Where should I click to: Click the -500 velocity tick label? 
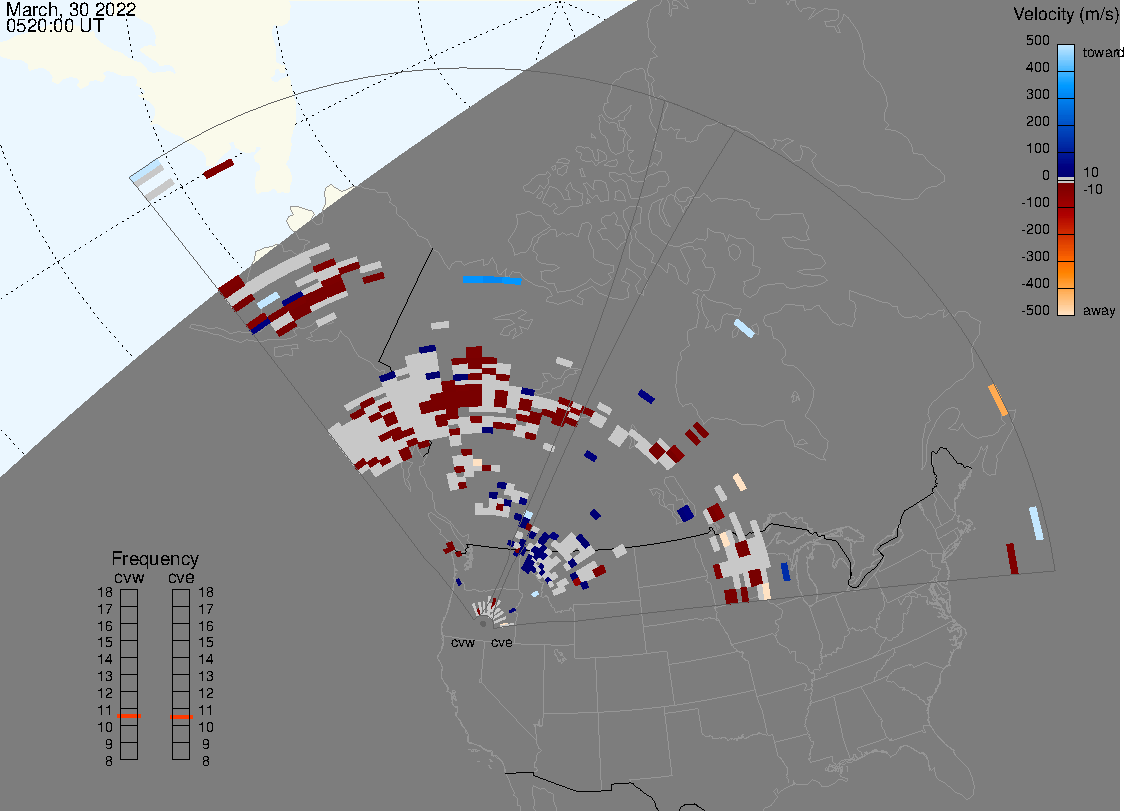point(1035,310)
